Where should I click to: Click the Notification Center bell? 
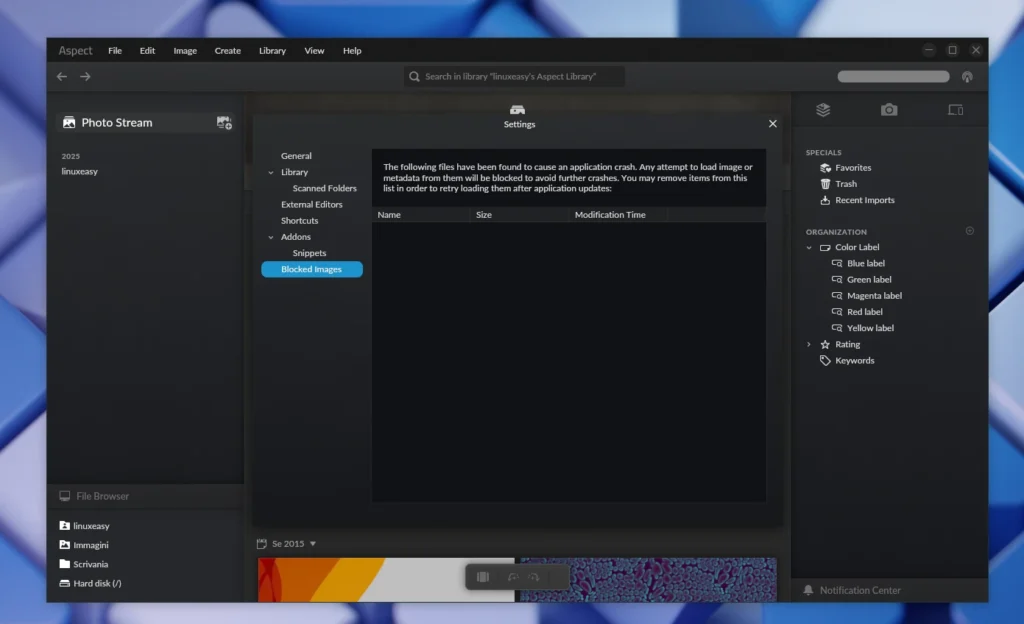808,591
